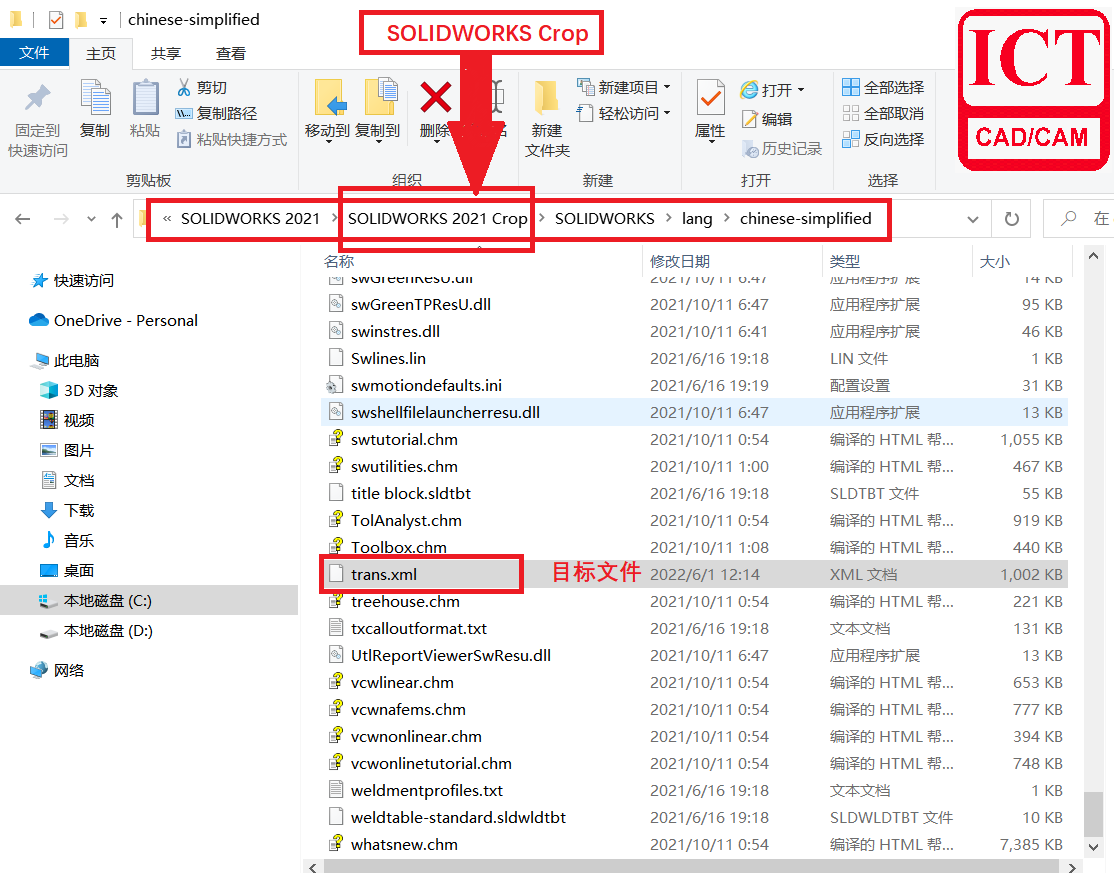1114x873 pixels.
Task: Switch to the View (查看) ribbon tab
Action: point(231,53)
